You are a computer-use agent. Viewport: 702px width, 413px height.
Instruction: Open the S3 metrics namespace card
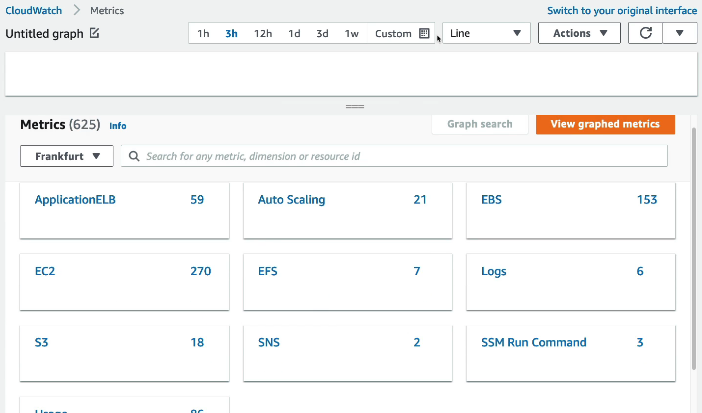124,353
